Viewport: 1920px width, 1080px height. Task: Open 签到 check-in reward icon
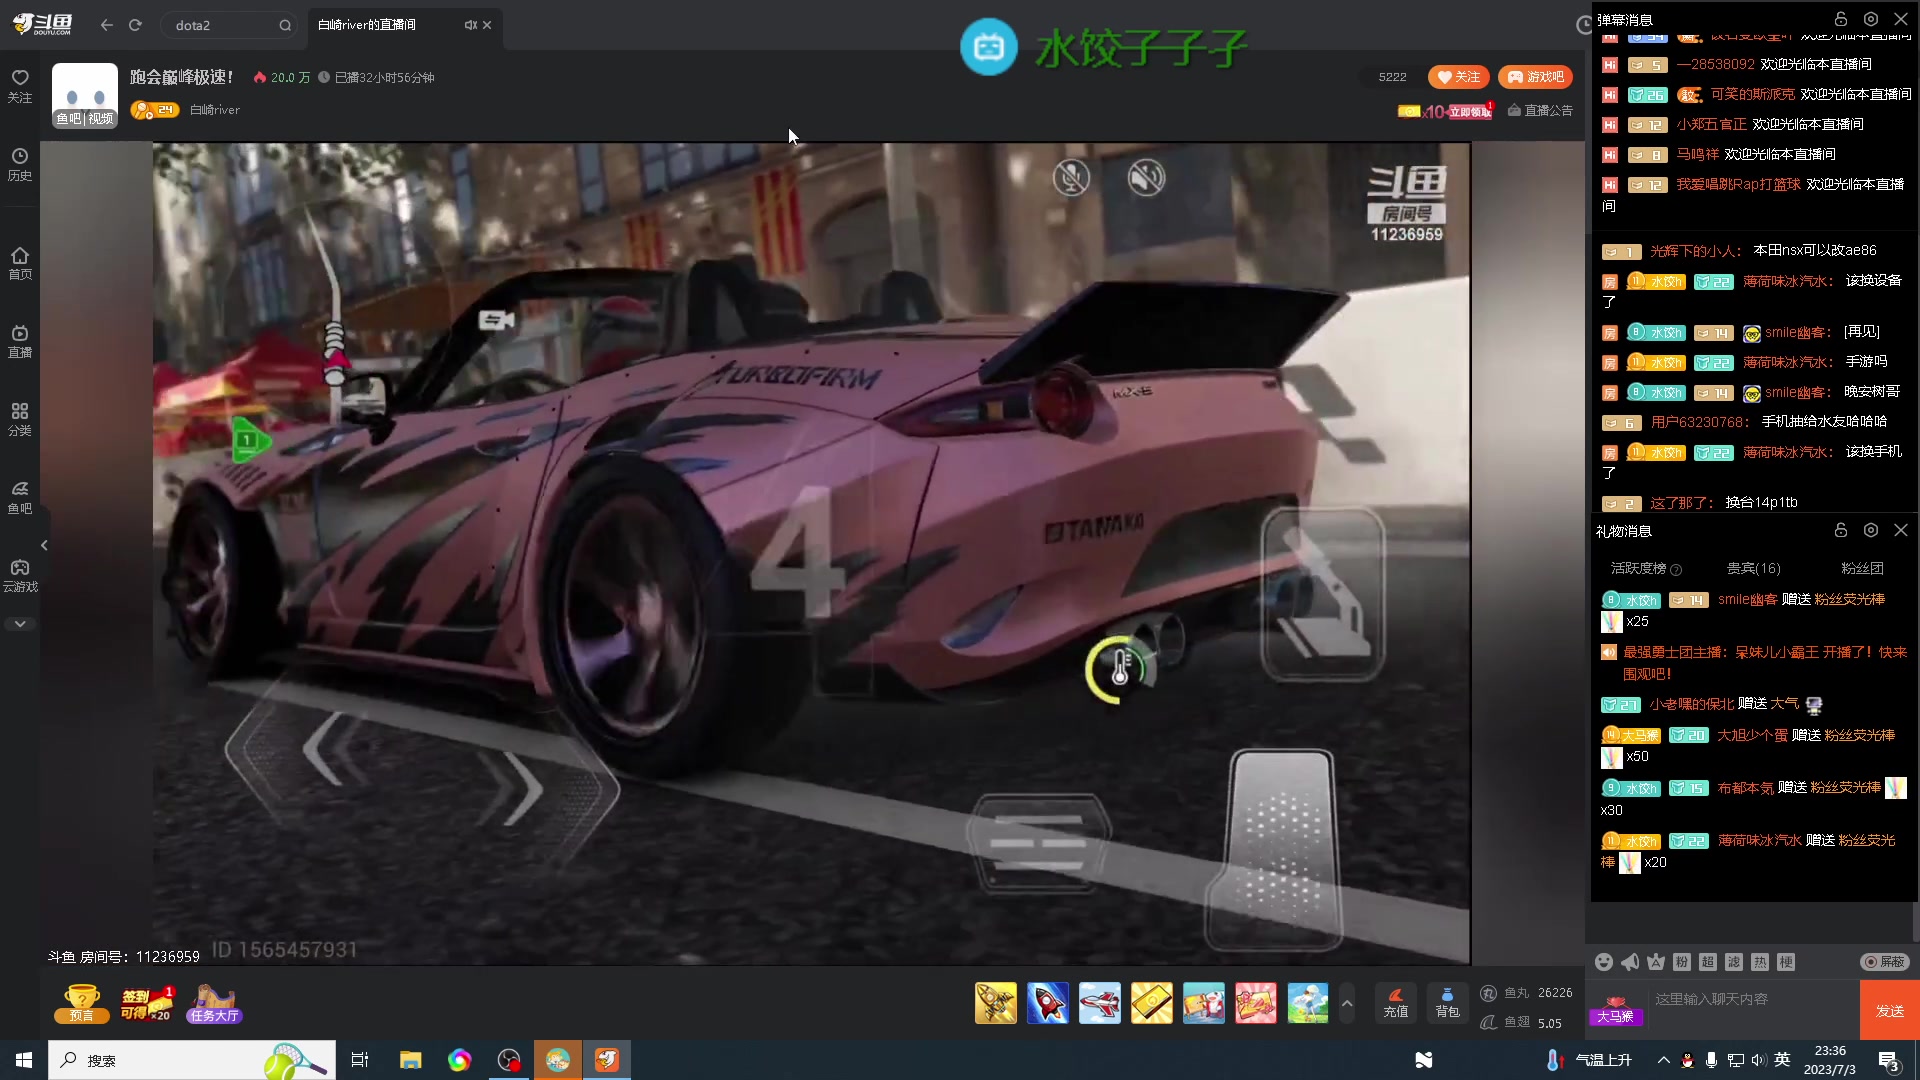(147, 1003)
